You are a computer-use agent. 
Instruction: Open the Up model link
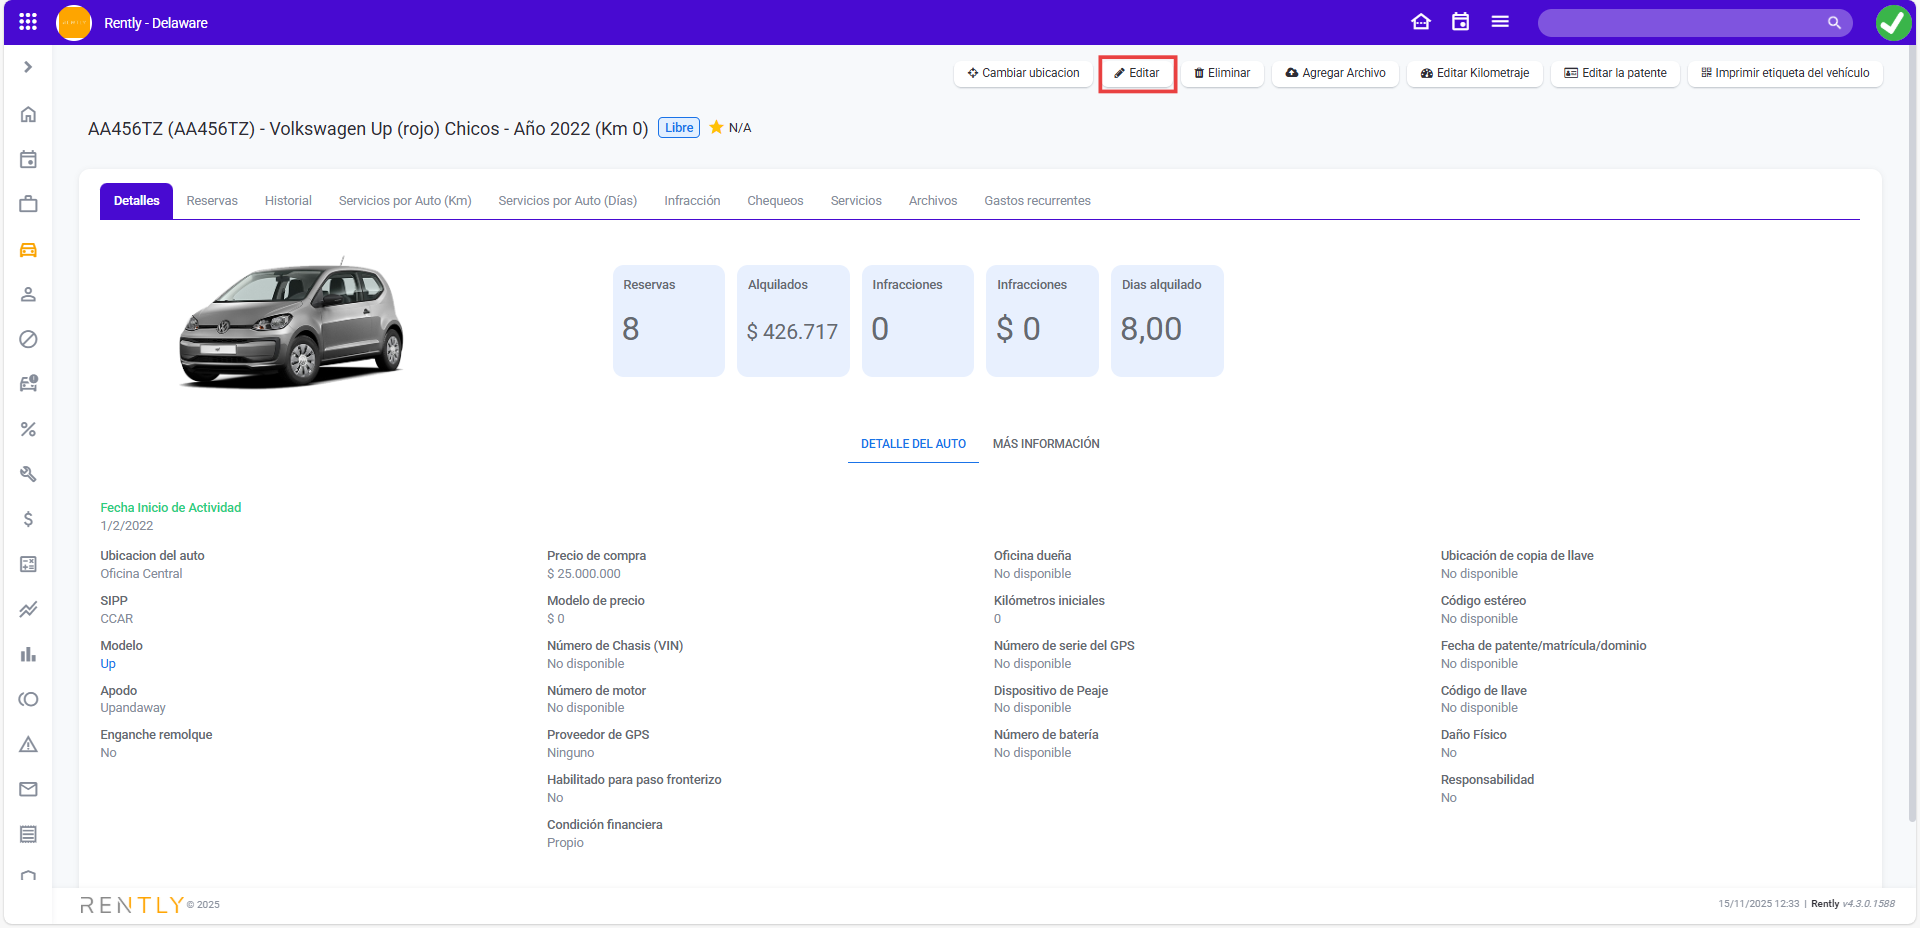tap(108, 664)
